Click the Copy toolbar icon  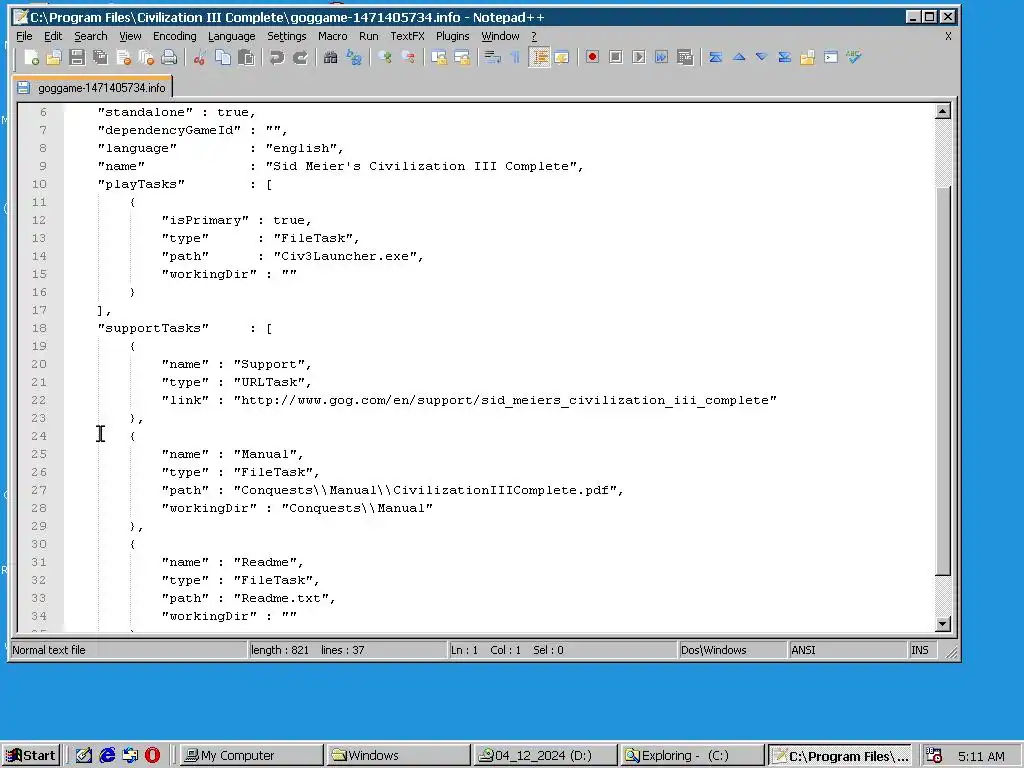point(223,57)
